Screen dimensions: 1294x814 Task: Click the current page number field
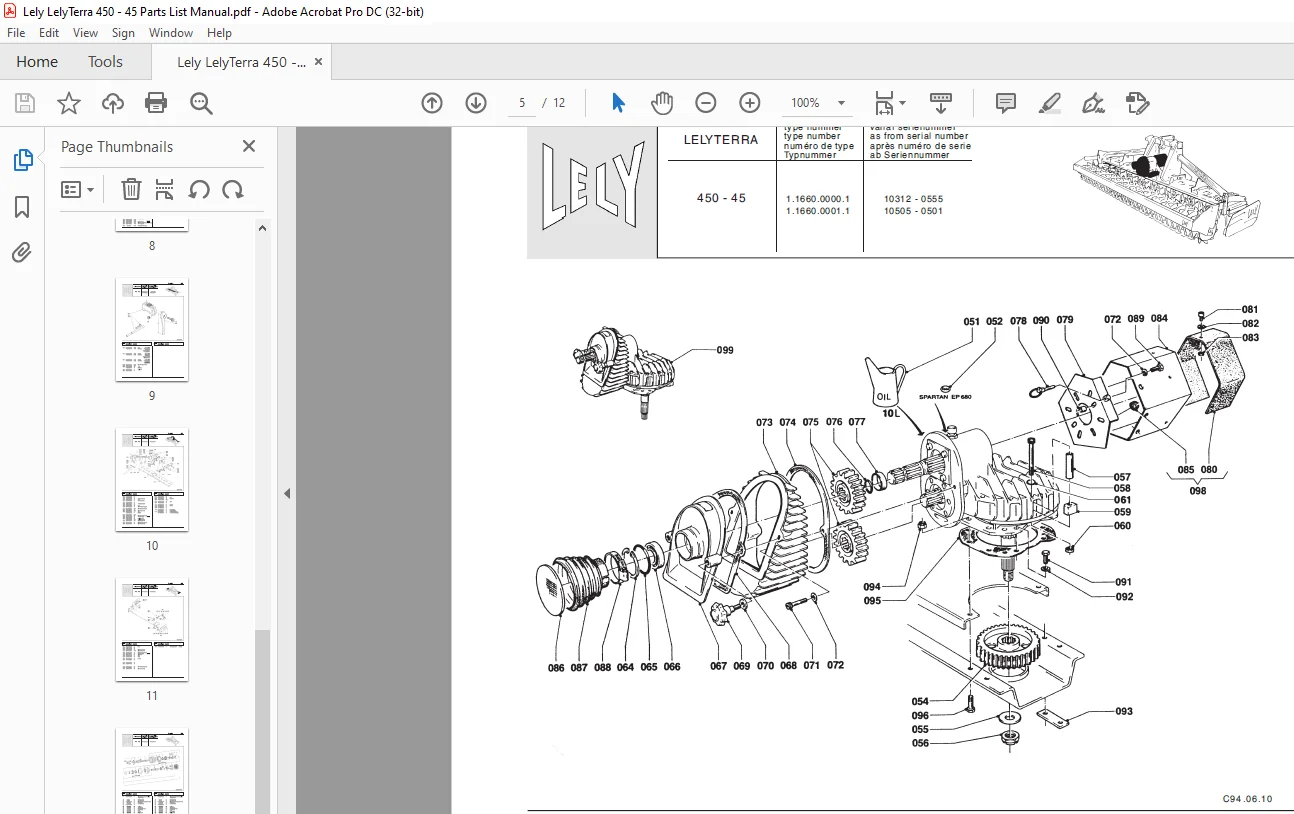(x=522, y=103)
